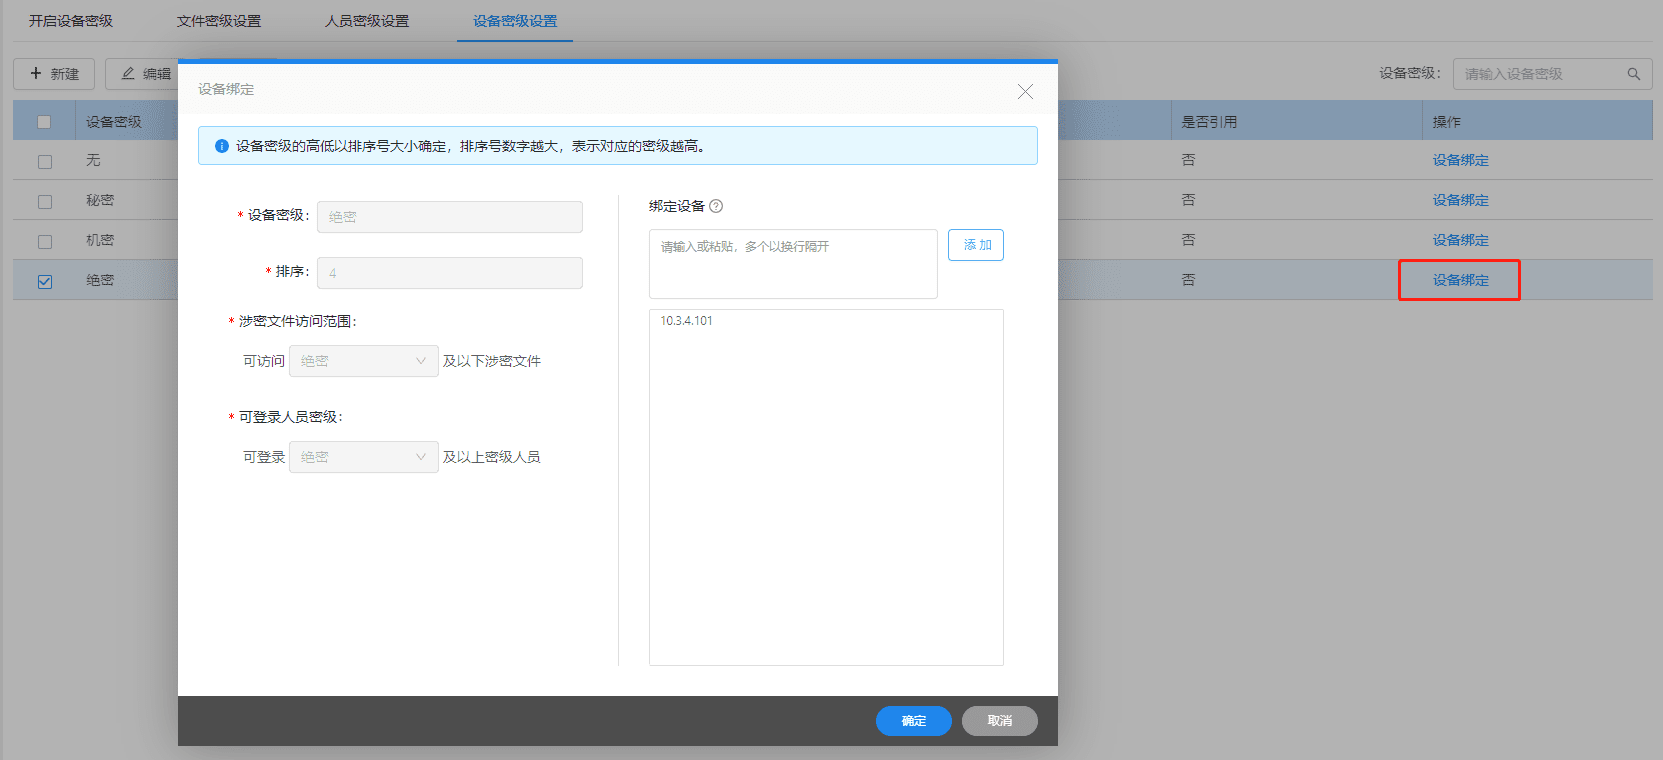The image size is (1663, 760).
Task: Click 秘密 cell in the table
Action: click(x=100, y=200)
